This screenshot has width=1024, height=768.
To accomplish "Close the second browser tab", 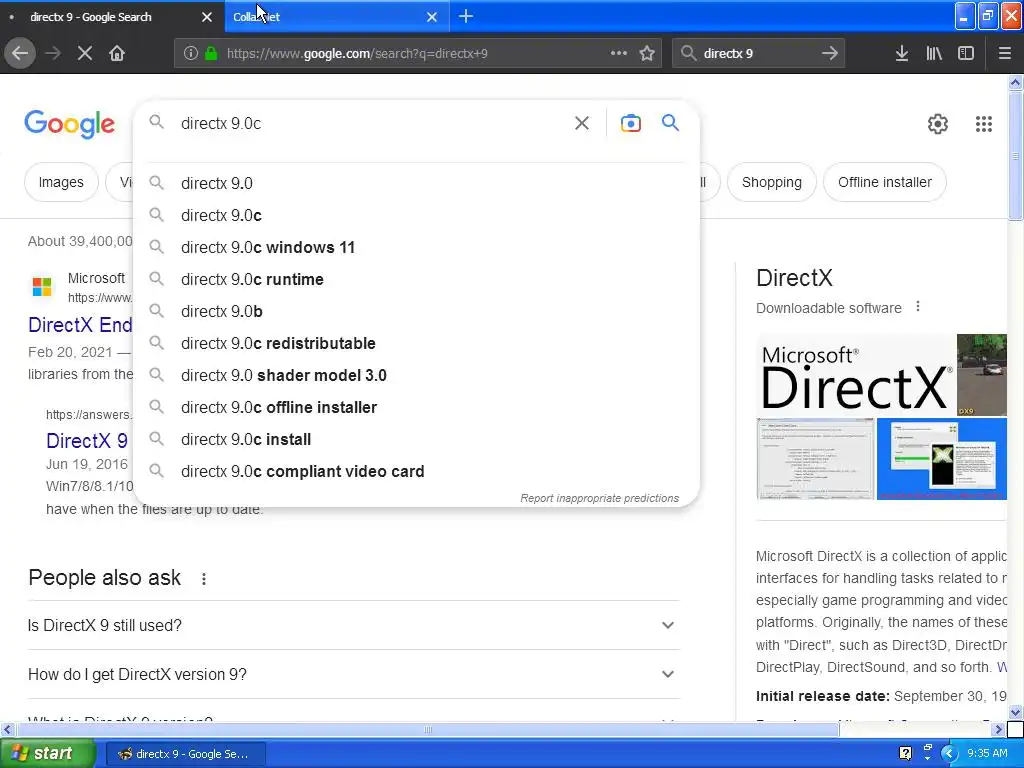I will point(432,17).
